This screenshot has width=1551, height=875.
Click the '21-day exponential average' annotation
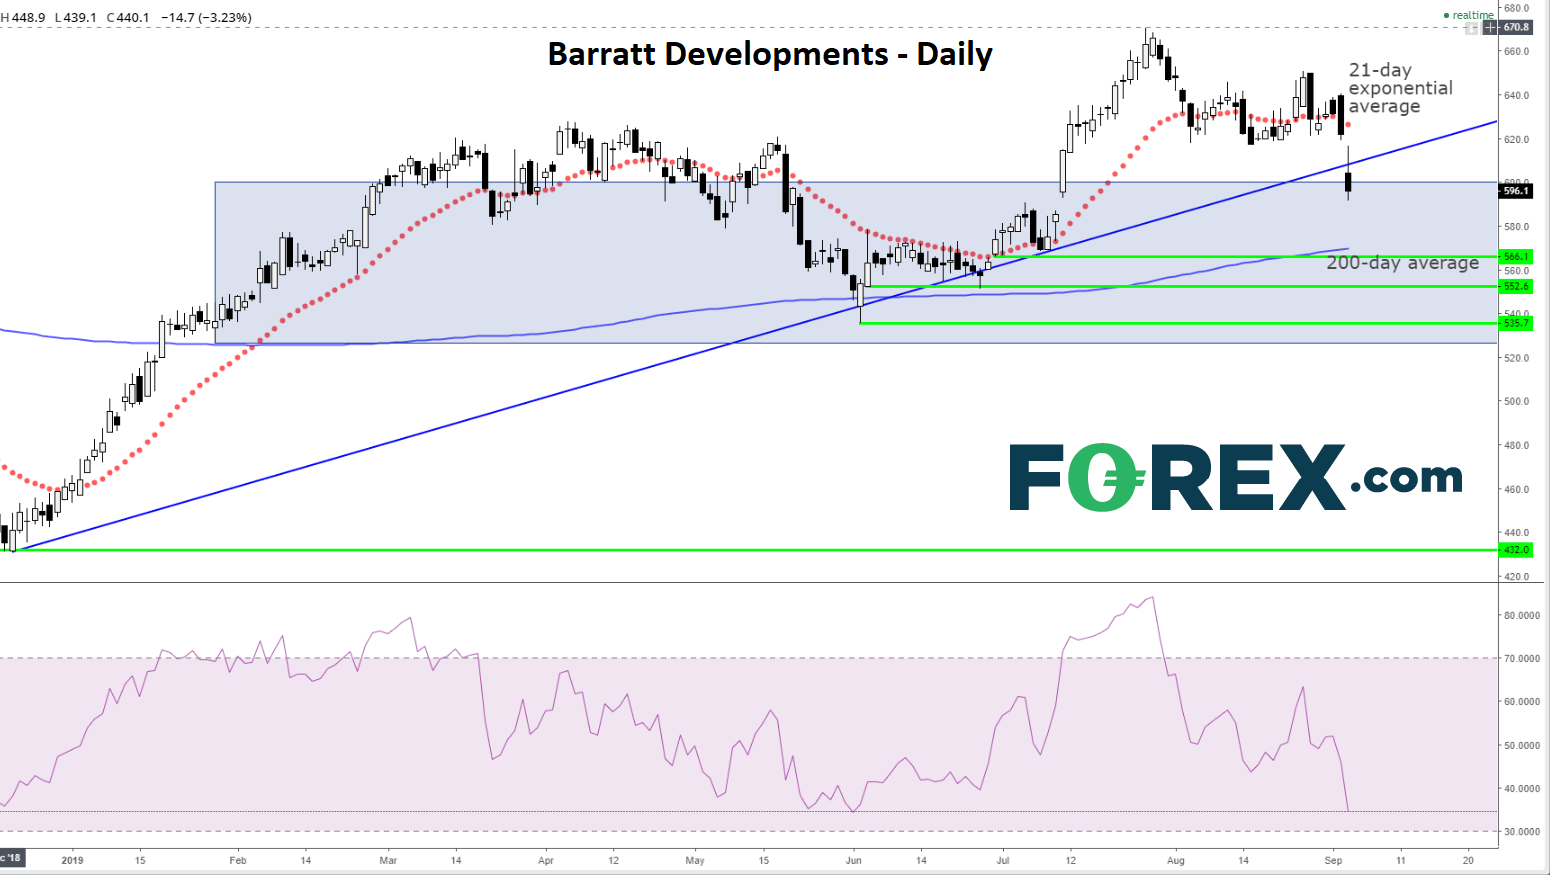tap(1400, 88)
